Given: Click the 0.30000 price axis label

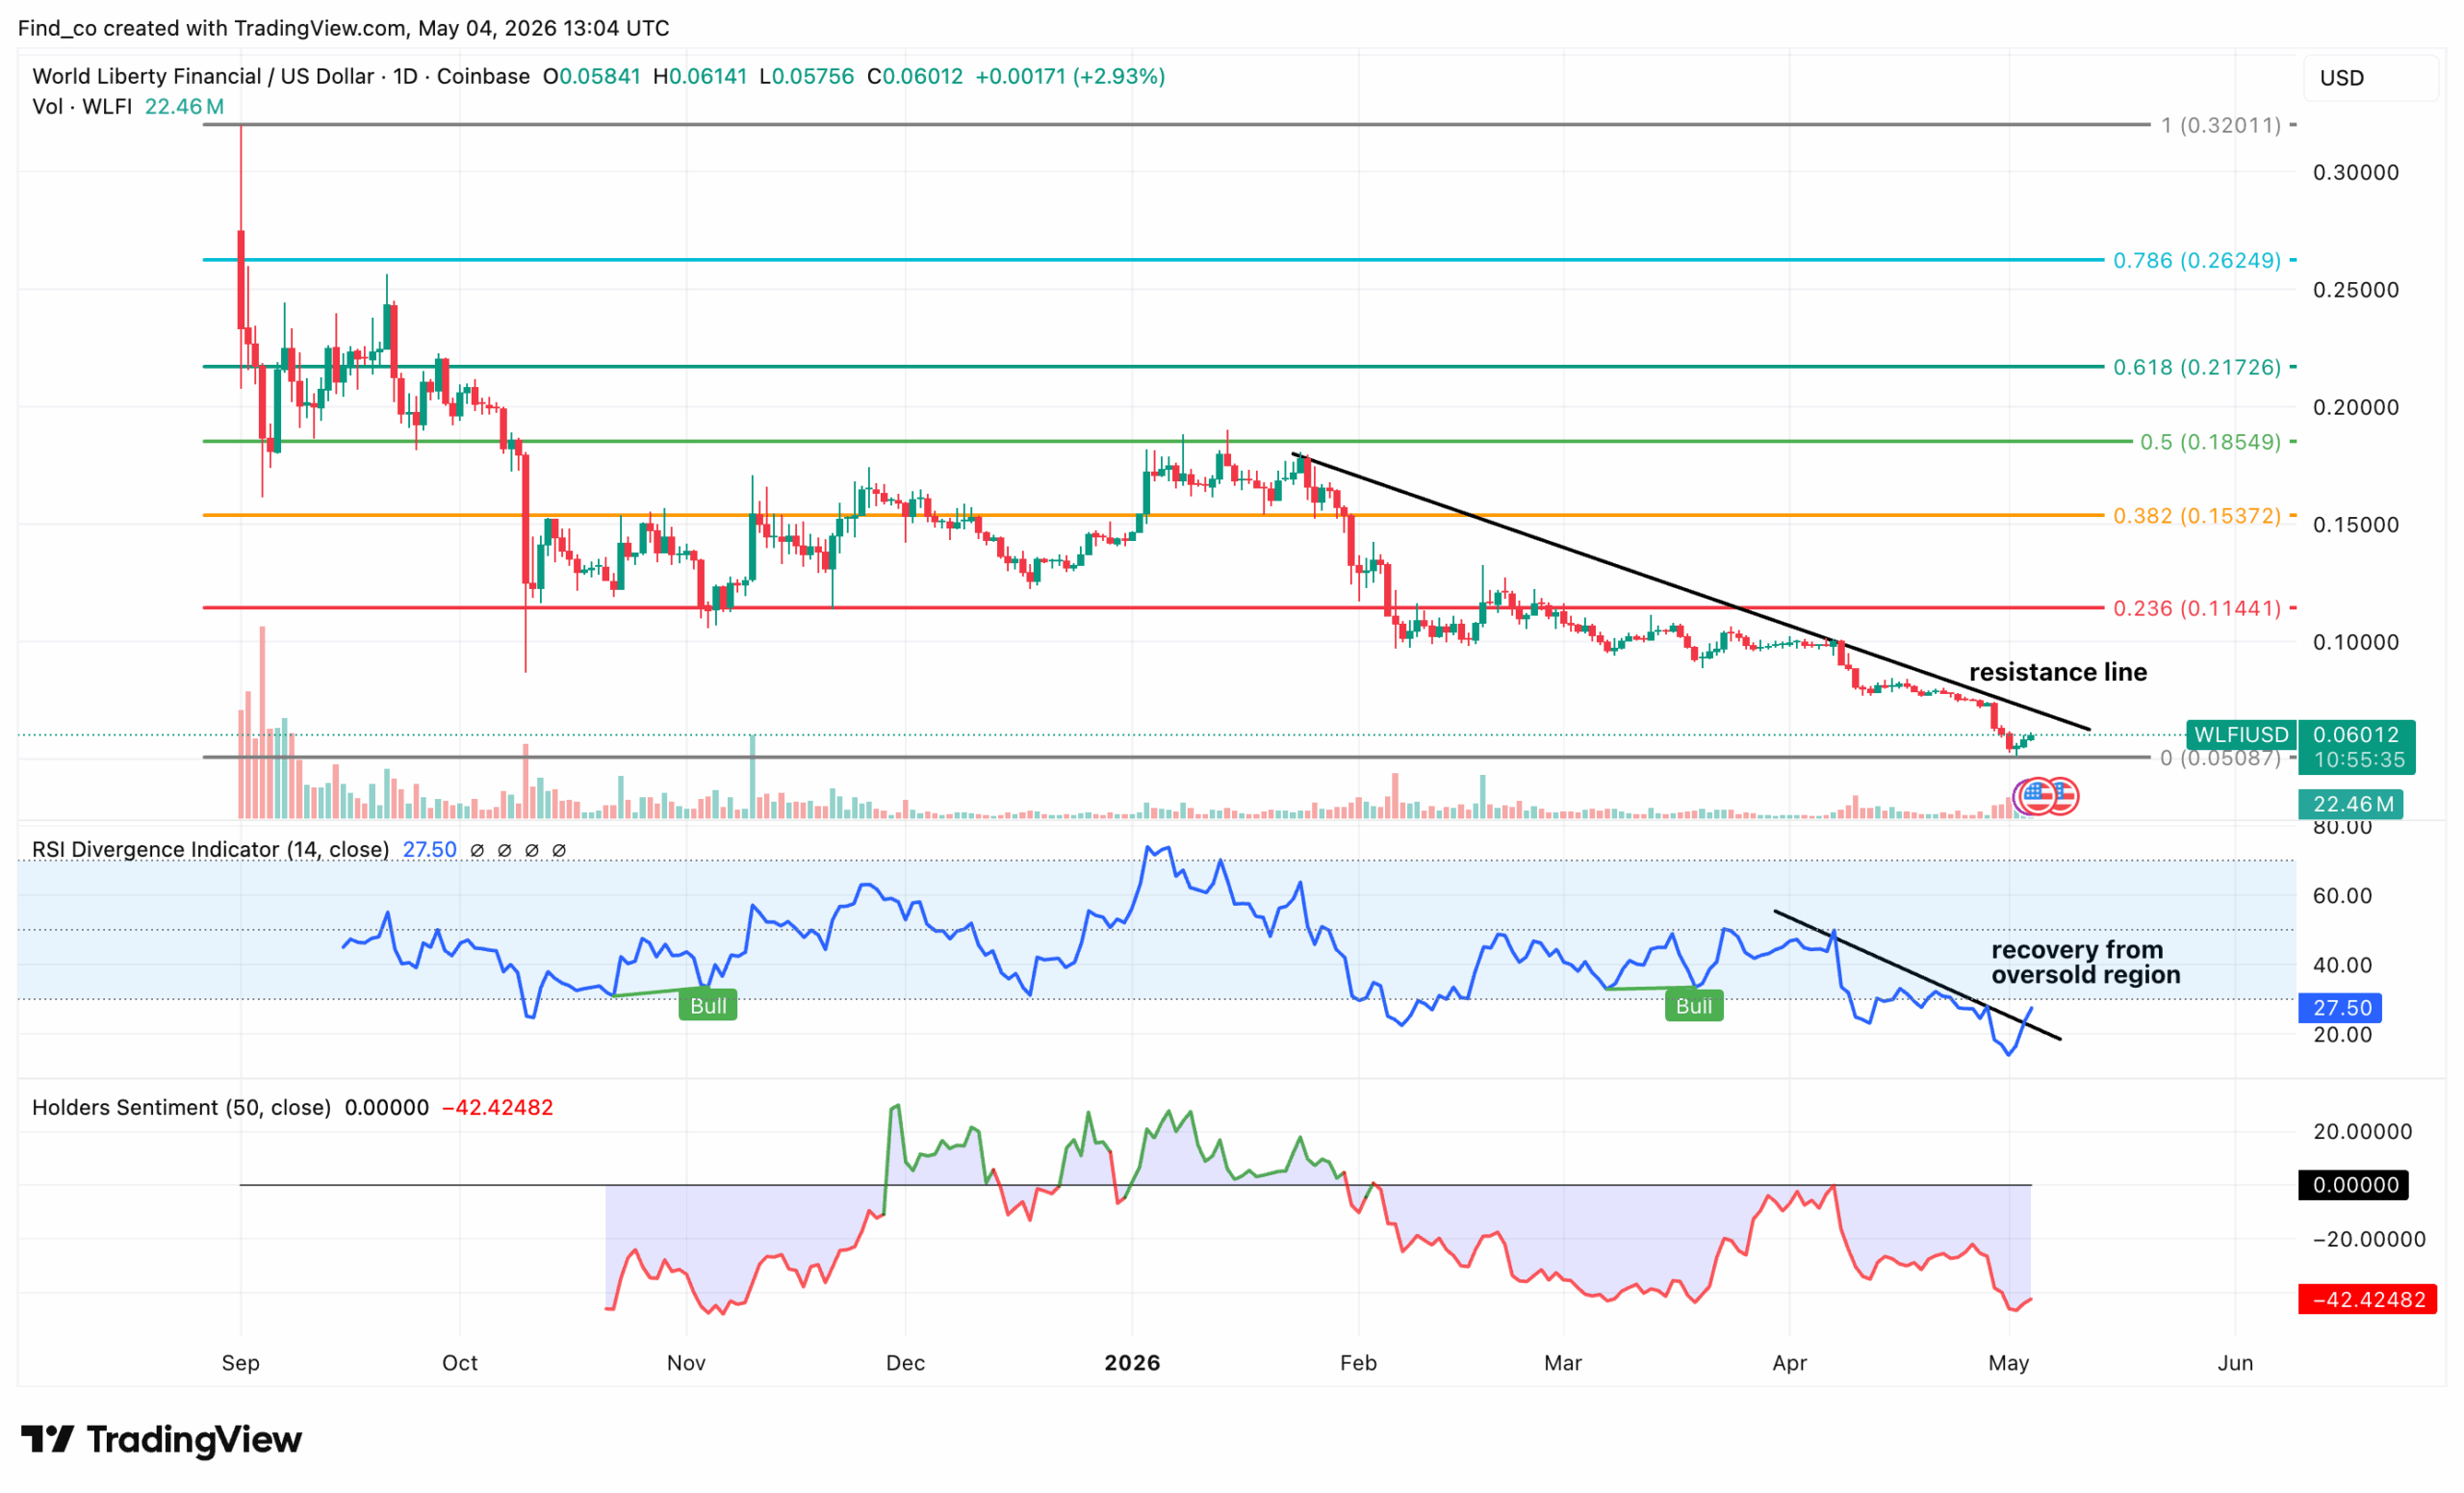Looking at the screenshot, I should tap(2355, 173).
